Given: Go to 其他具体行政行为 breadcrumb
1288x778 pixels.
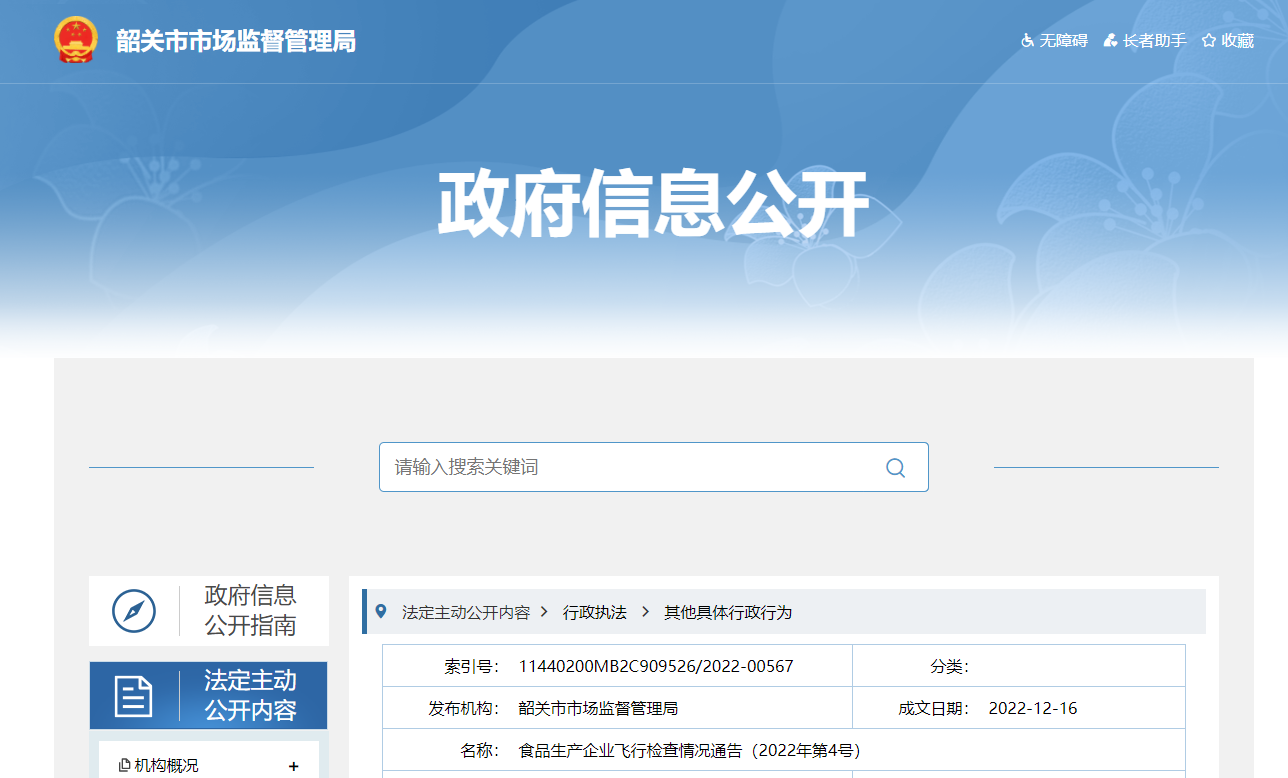Looking at the screenshot, I should [728, 612].
